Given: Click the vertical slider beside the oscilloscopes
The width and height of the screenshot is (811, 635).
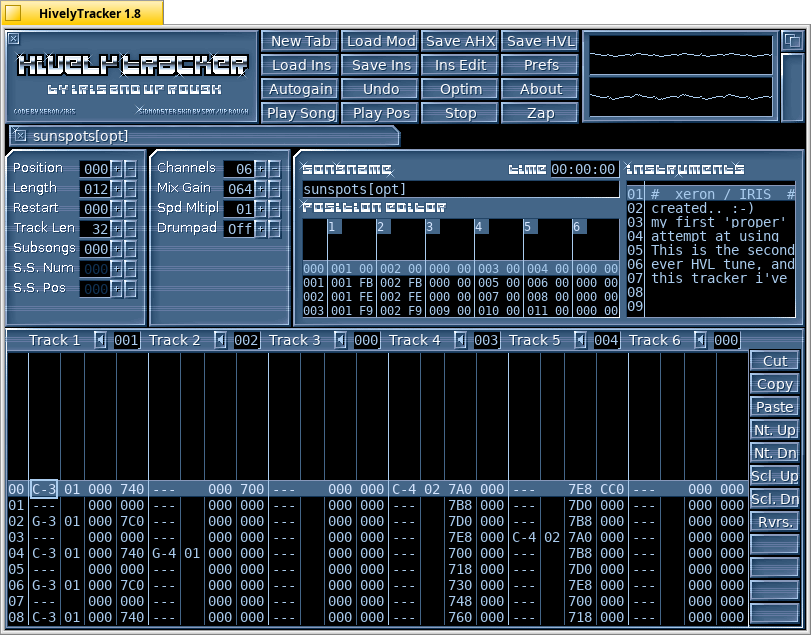Looking at the screenshot, I should (x=792, y=87).
